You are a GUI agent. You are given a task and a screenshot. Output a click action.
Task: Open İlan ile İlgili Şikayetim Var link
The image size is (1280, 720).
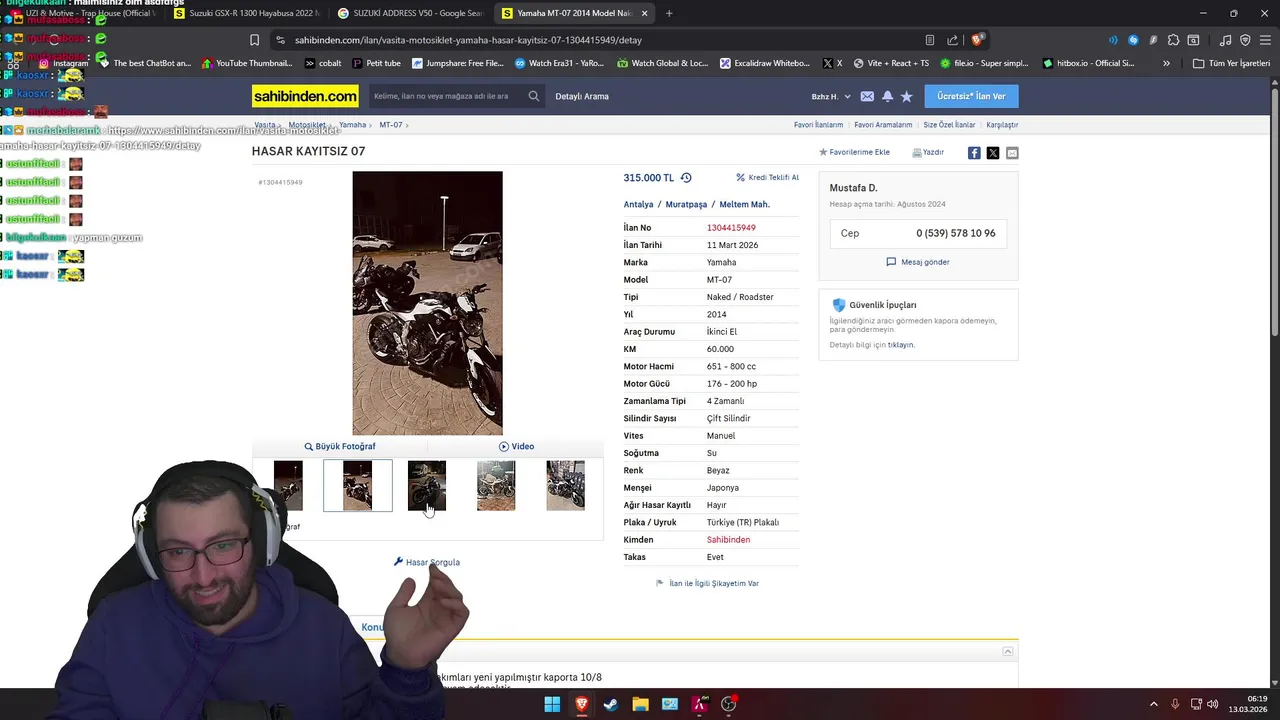tap(707, 583)
